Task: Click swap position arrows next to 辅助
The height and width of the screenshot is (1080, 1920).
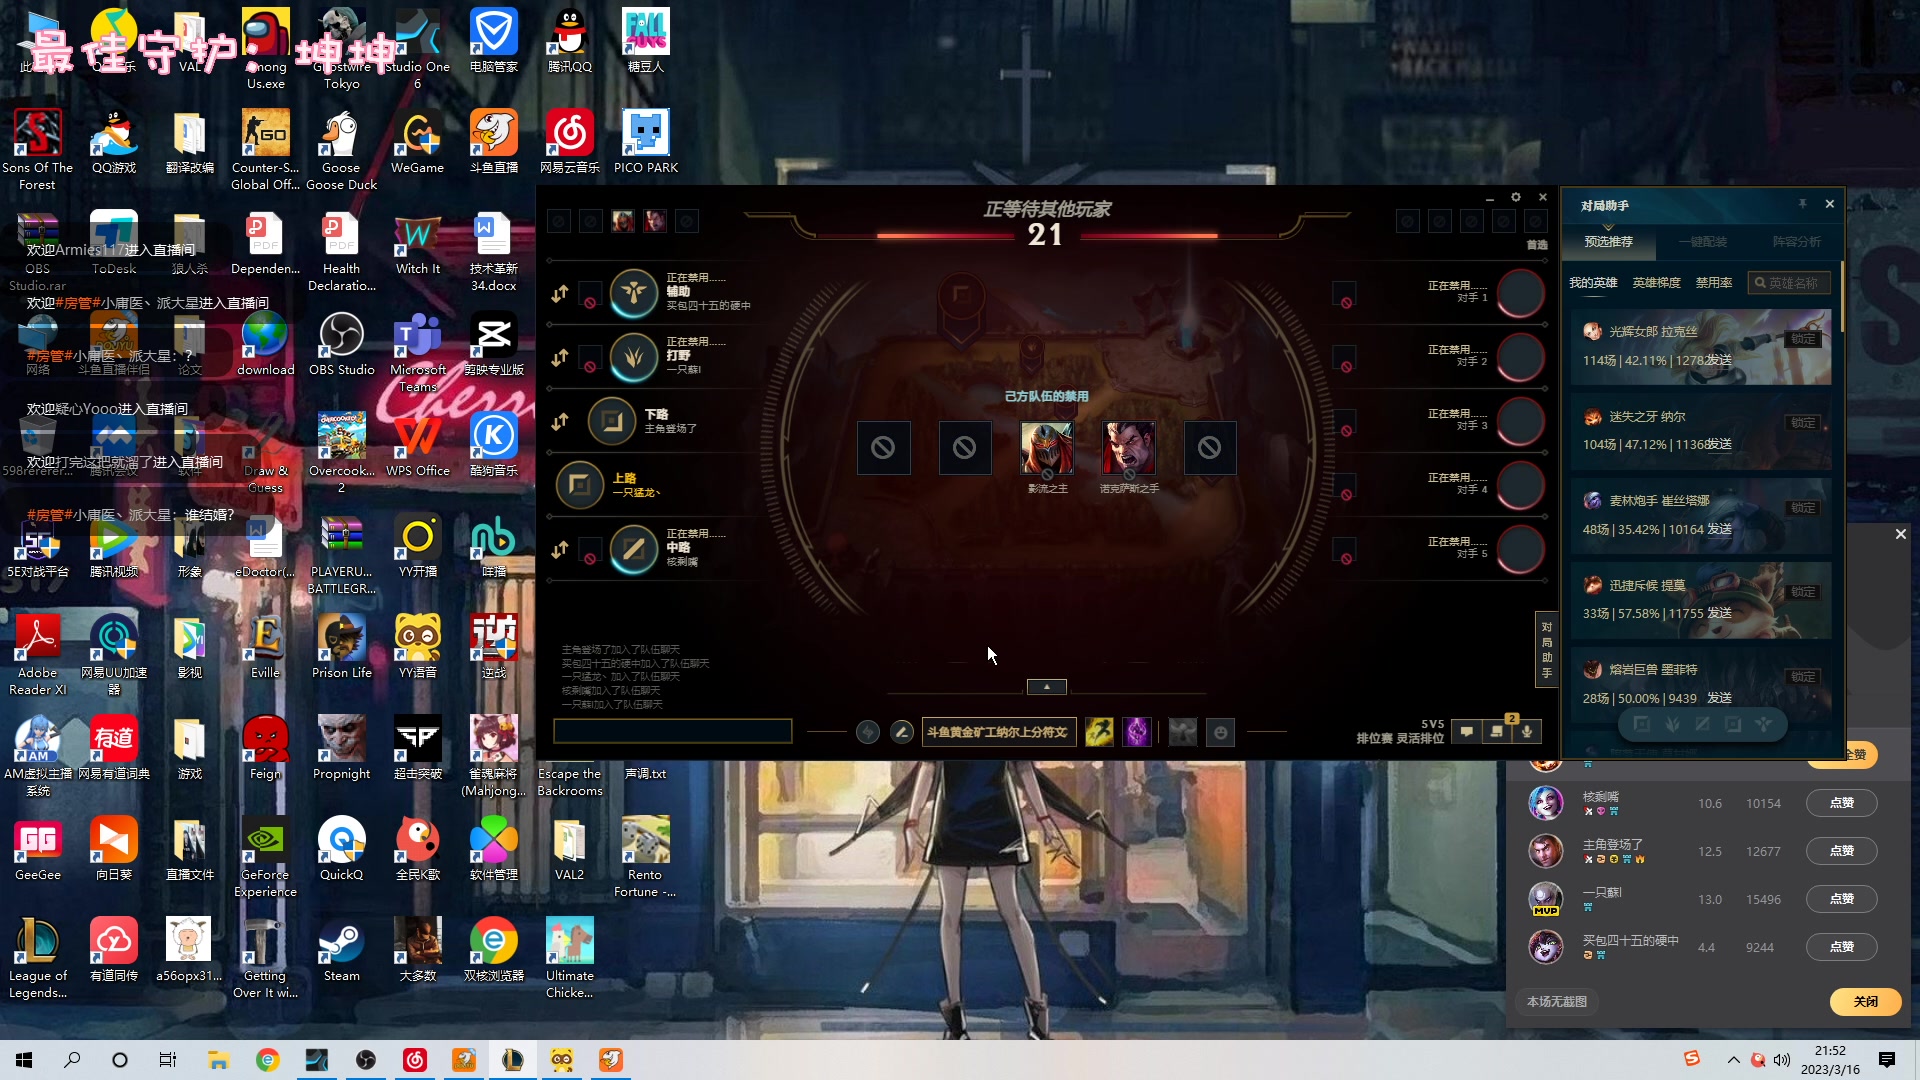Action: click(559, 293)
